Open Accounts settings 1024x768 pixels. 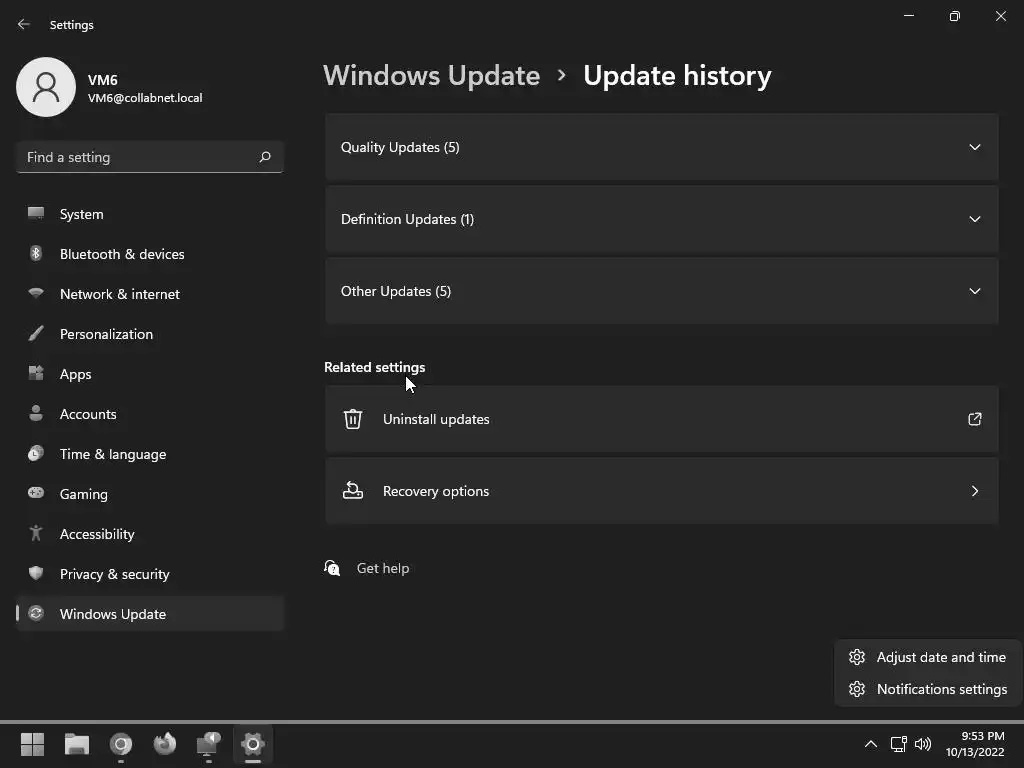tap(150, 414)
